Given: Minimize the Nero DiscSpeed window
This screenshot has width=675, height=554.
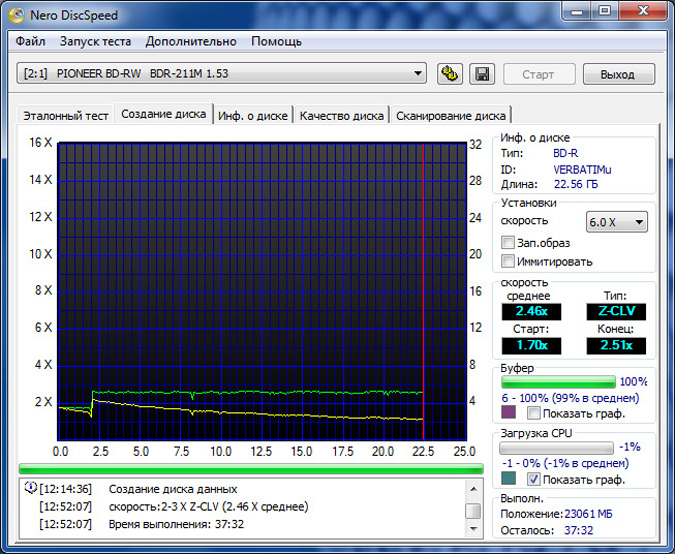Looking at the screenshot, I should pyautogui.click(x=576, y=12).
